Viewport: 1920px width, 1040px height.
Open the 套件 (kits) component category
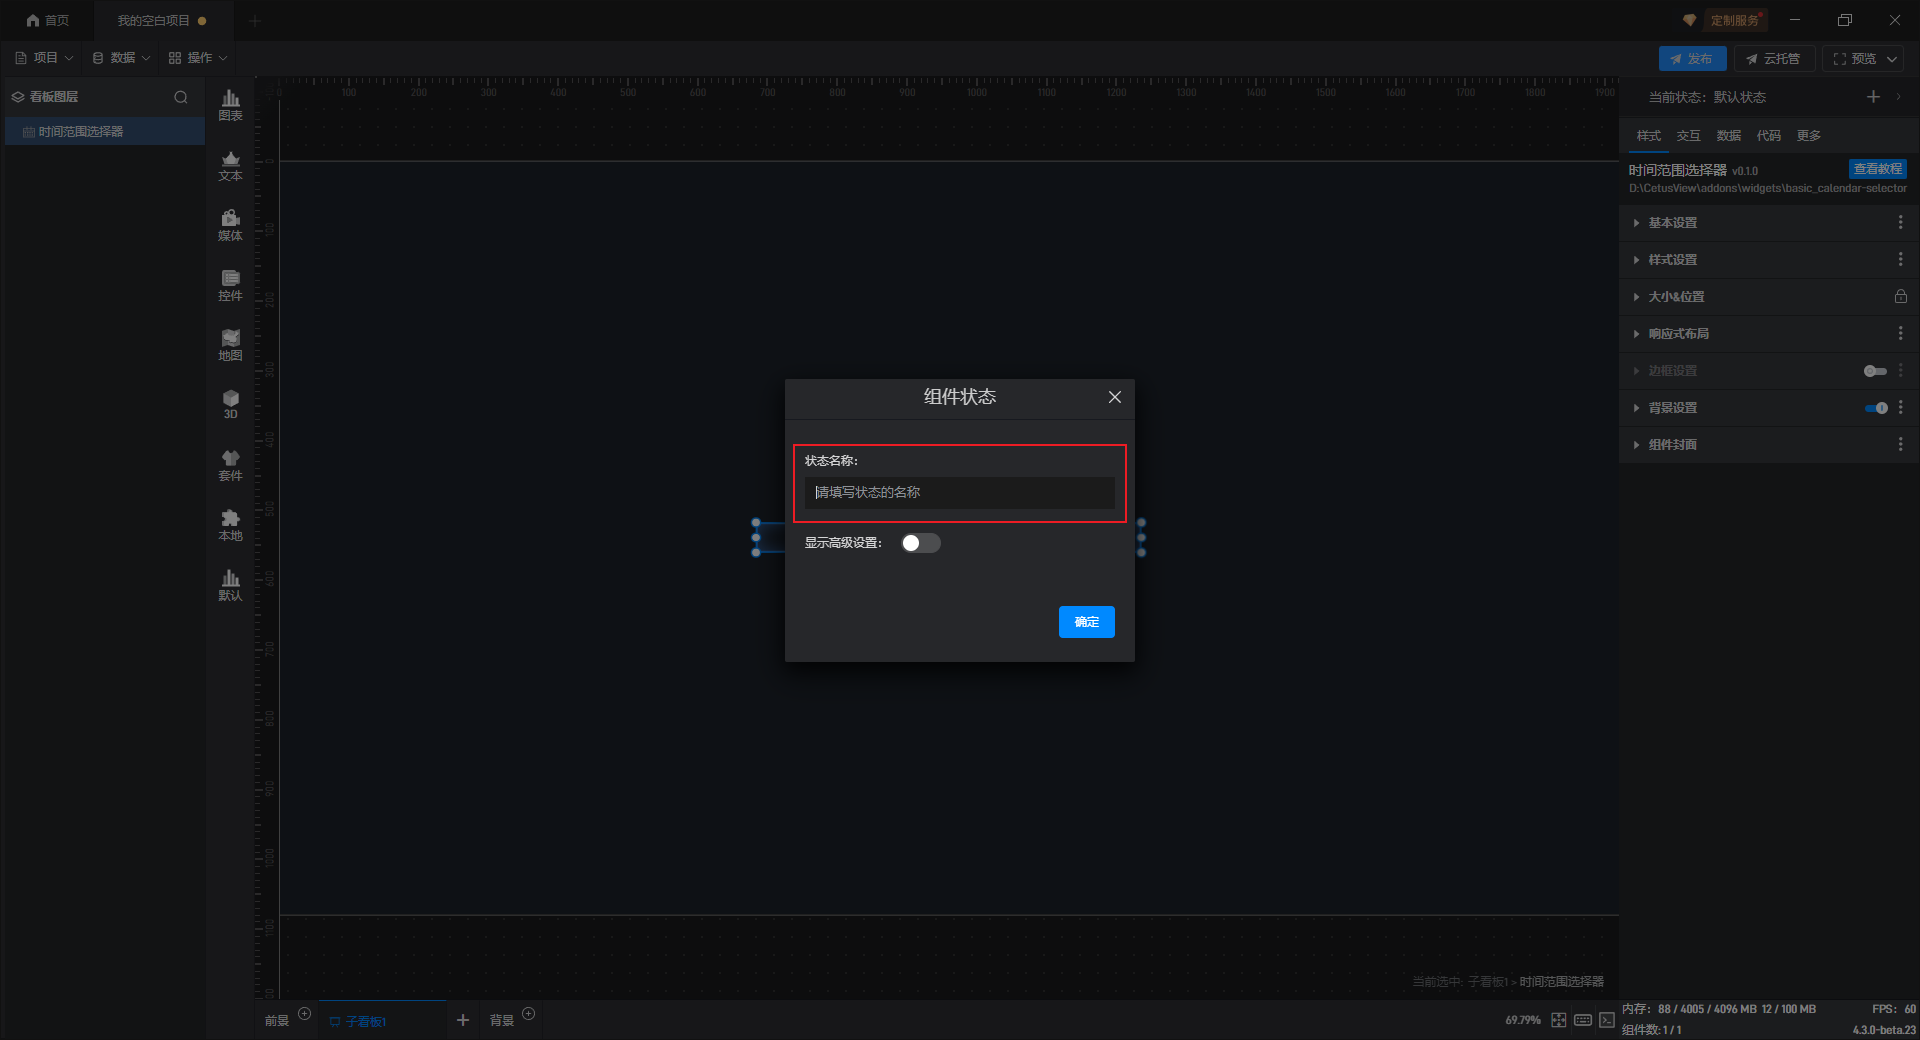[x=230, y=465]
